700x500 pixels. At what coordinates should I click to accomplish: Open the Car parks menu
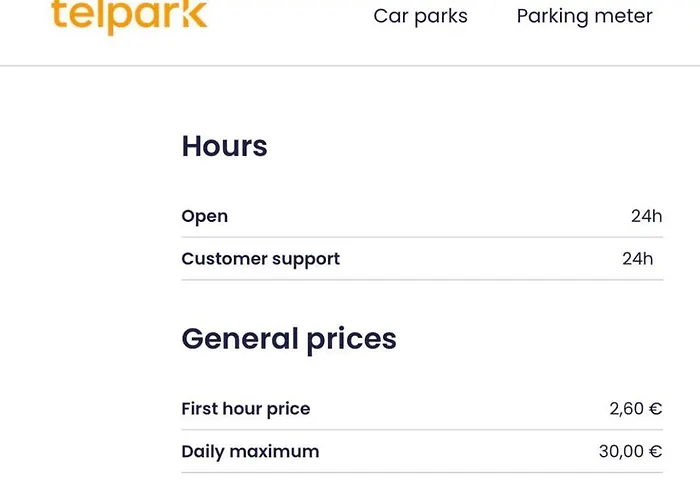click(x=420, y=16)
